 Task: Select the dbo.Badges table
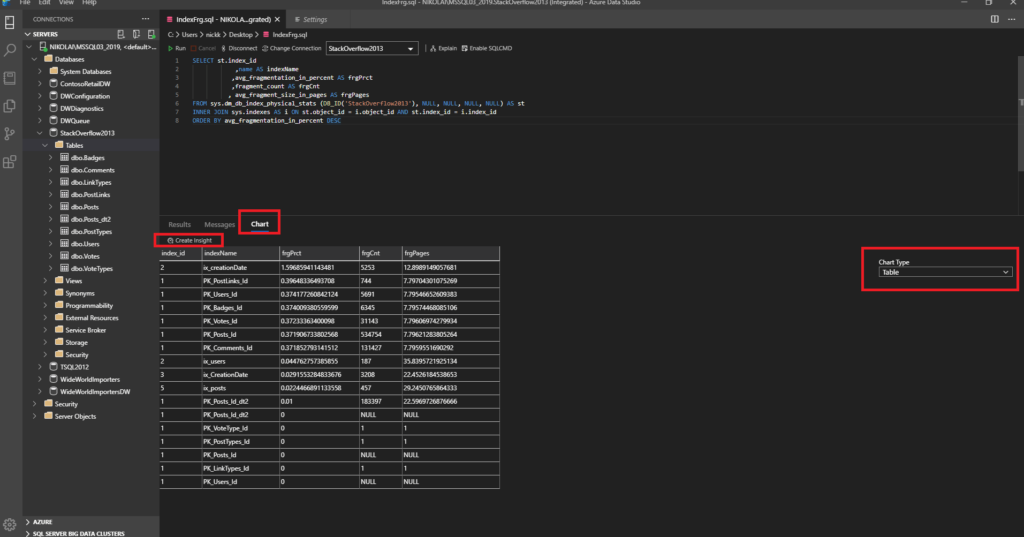[87, 158]
